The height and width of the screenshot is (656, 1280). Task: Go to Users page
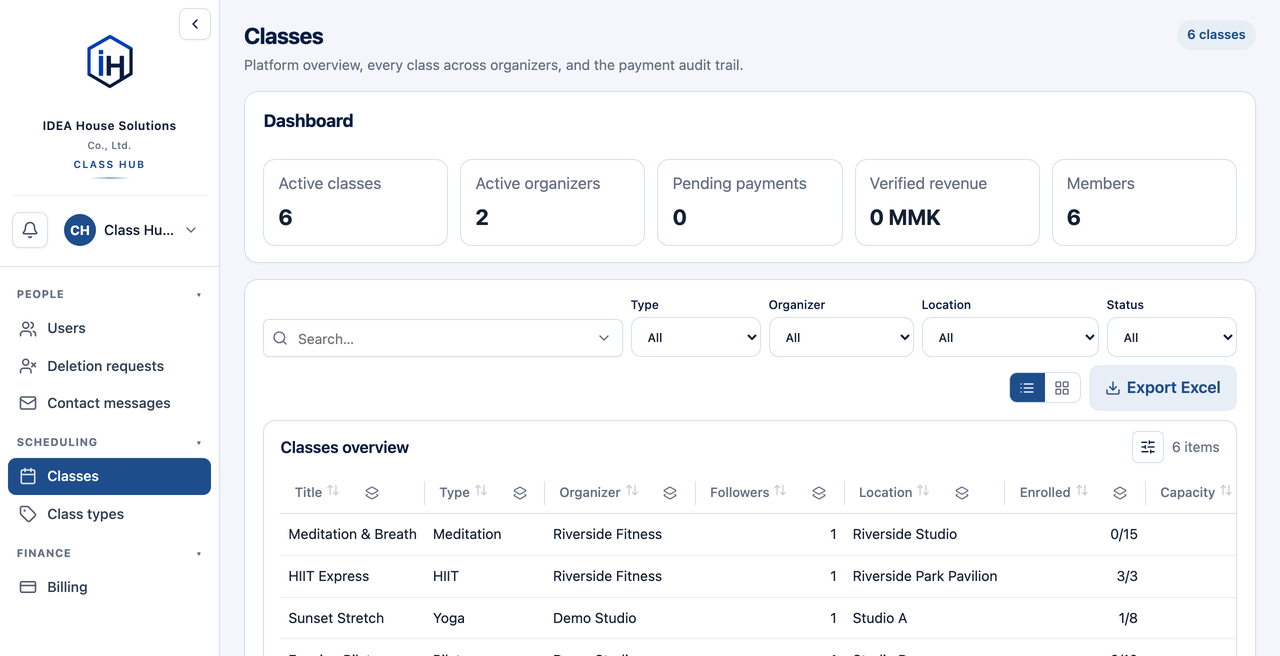click(x=109, y=328)
